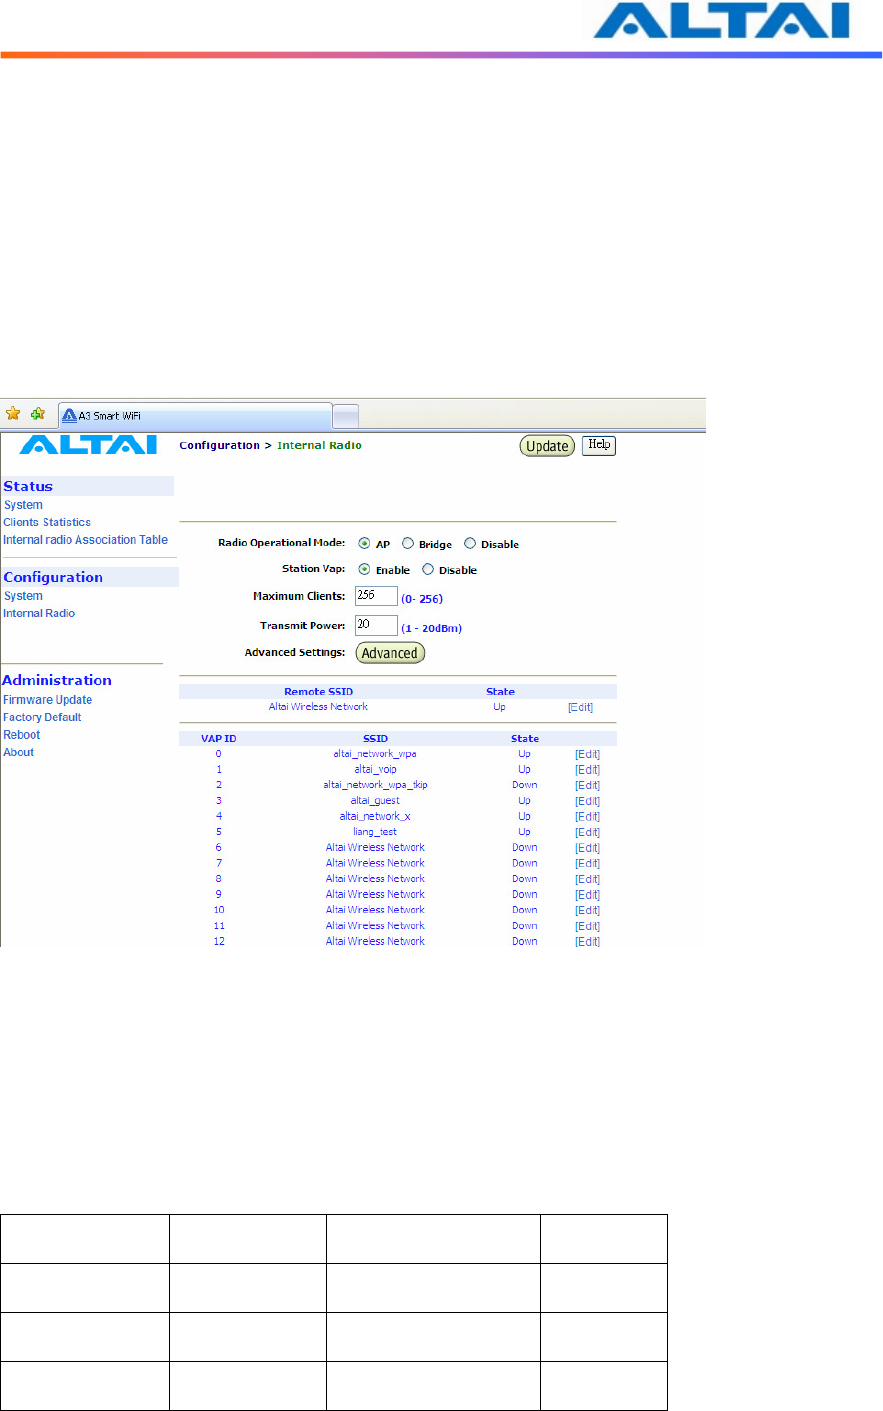Open Internal radio Association Table

85,540
